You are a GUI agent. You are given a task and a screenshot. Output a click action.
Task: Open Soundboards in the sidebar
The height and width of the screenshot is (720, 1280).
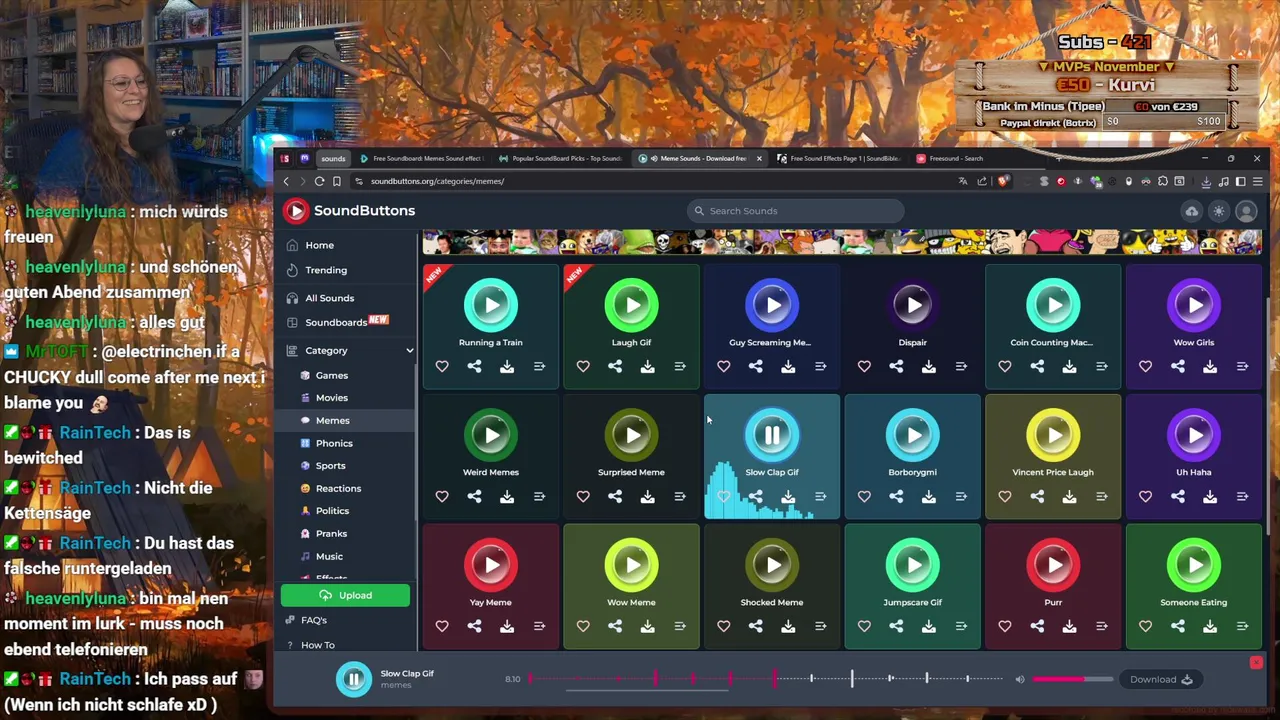tap(336, 322)
